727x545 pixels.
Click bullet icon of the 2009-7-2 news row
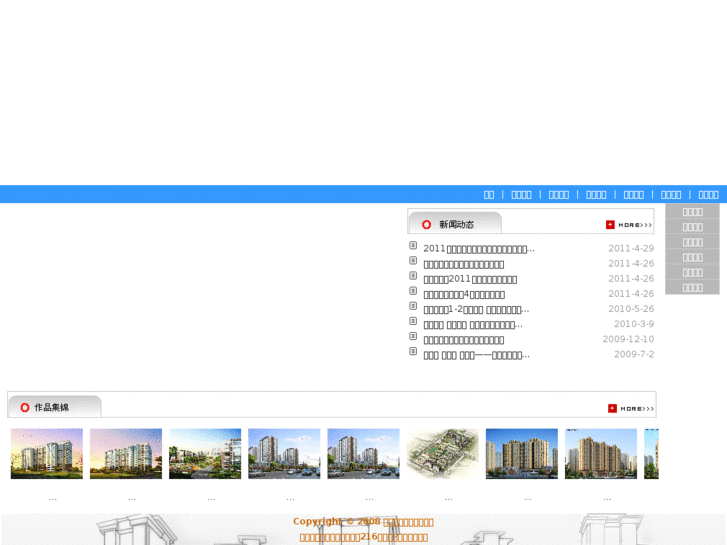(x=413, y=351)
